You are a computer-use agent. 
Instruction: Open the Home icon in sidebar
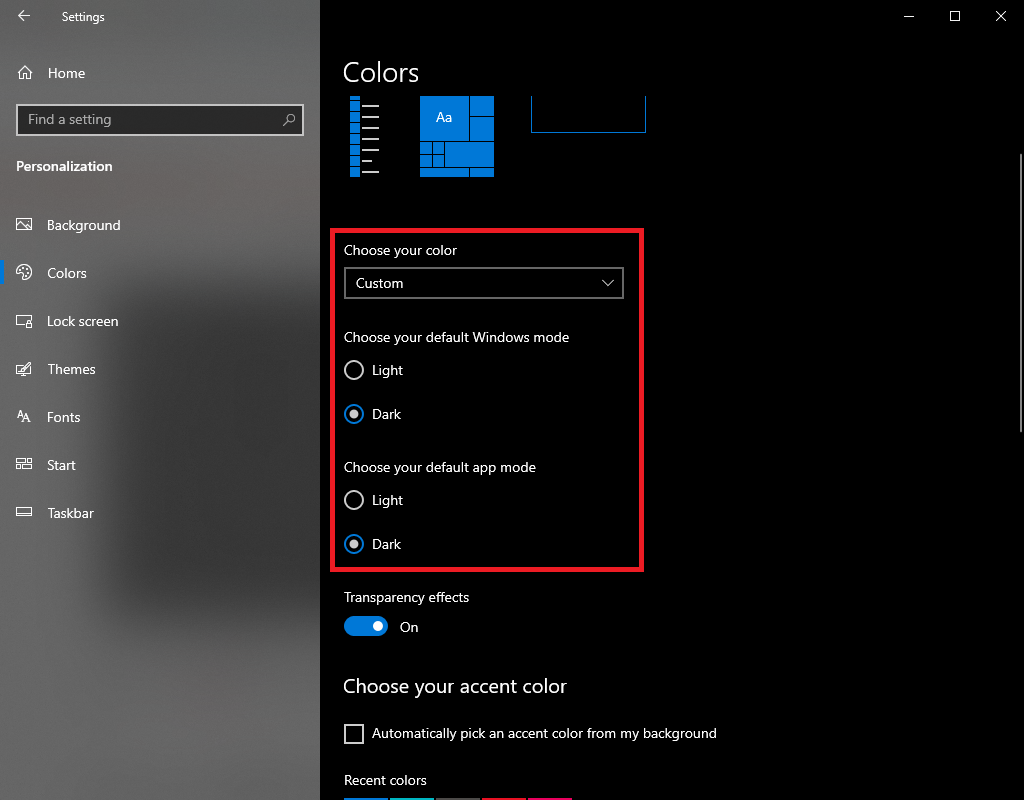click(25, 73)
